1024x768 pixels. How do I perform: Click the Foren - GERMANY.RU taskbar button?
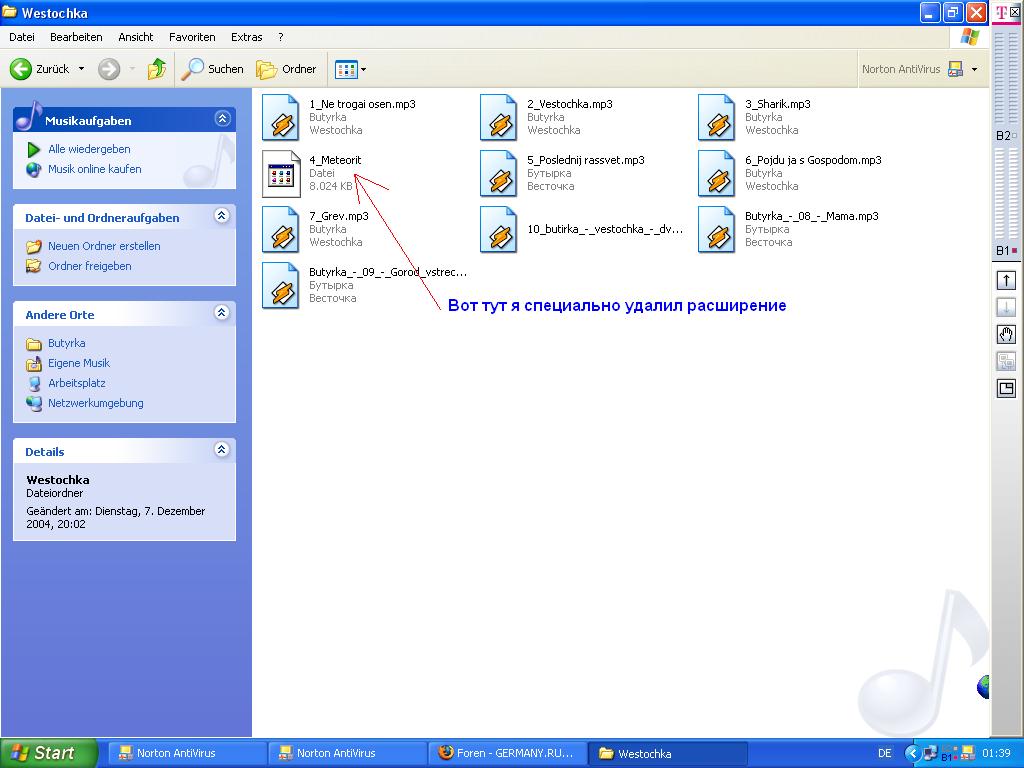(x=507, y=753)
